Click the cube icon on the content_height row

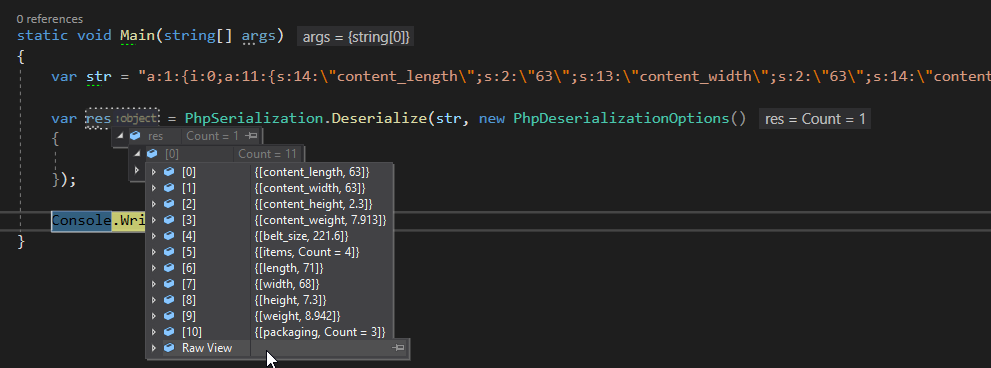pyautogui.click(x=169, y=204)
